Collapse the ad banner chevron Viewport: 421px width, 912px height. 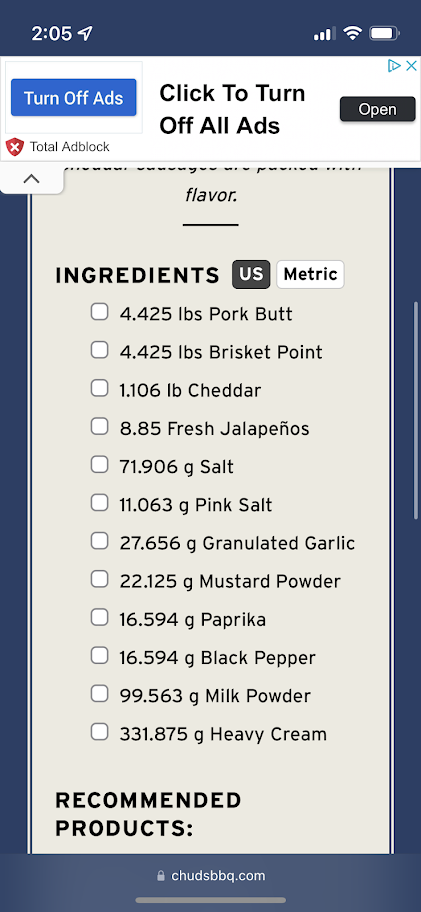click(x=31, y=179)
